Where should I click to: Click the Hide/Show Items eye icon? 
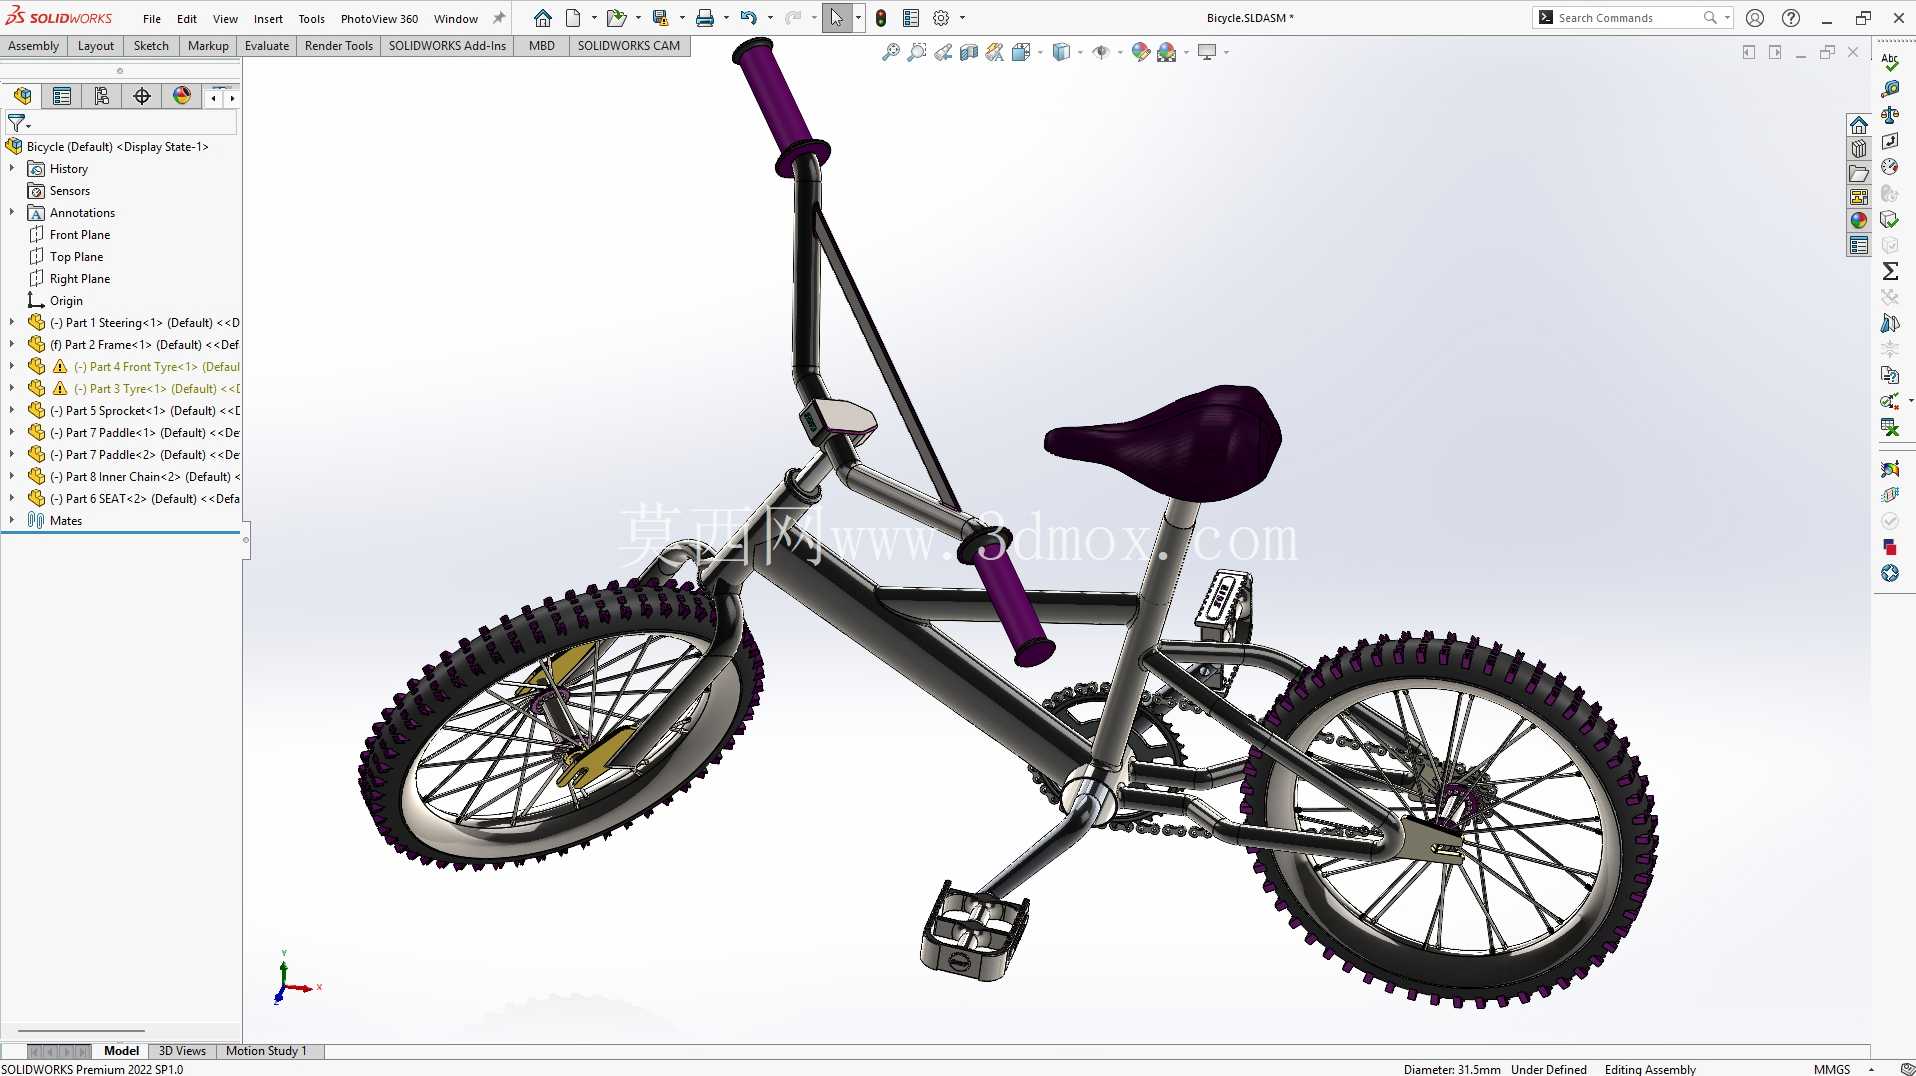pyautogui.click(x=1101, y=52)
